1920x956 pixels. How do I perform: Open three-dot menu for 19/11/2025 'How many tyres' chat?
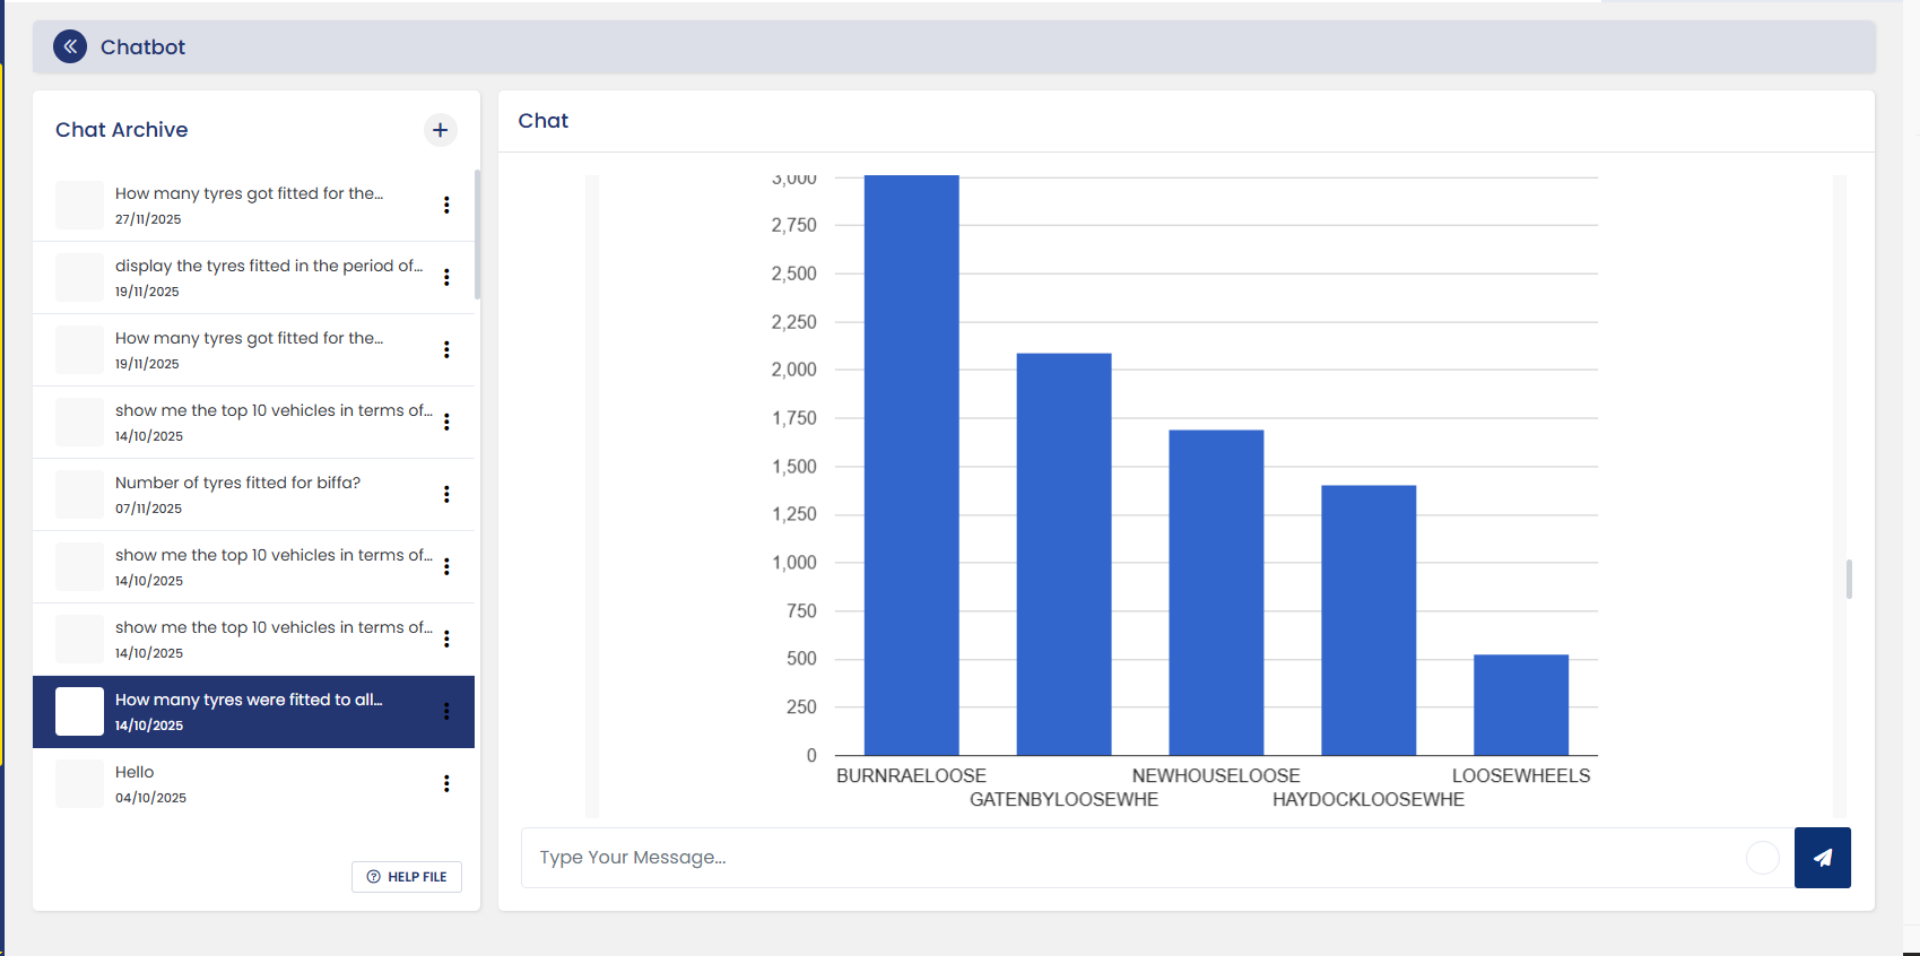click(x=446, y=349)
